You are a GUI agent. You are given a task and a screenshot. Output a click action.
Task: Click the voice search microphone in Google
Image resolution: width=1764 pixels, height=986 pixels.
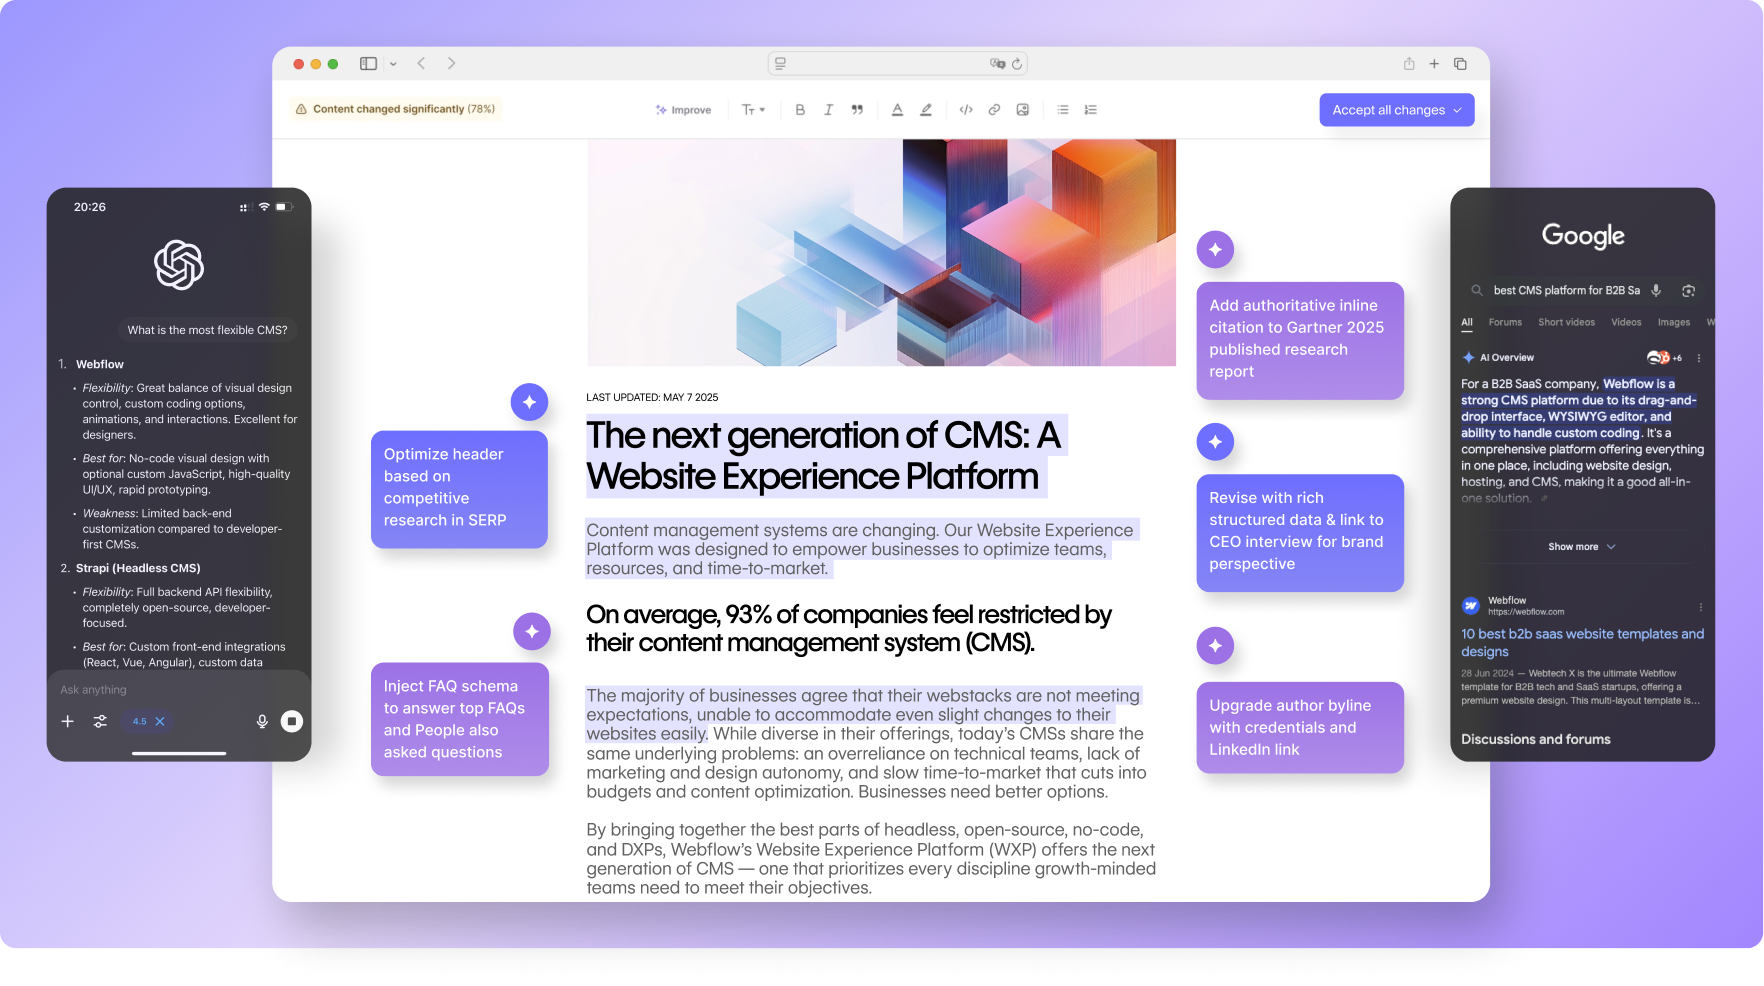1656,290
